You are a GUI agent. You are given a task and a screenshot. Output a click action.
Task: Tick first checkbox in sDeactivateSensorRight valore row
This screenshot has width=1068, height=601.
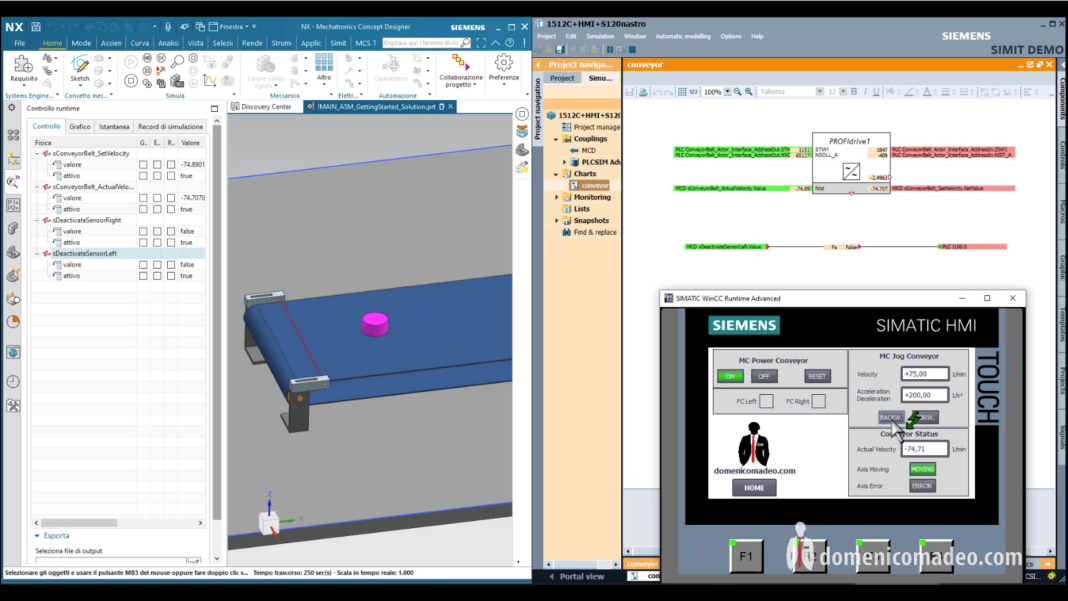point(143,231)
